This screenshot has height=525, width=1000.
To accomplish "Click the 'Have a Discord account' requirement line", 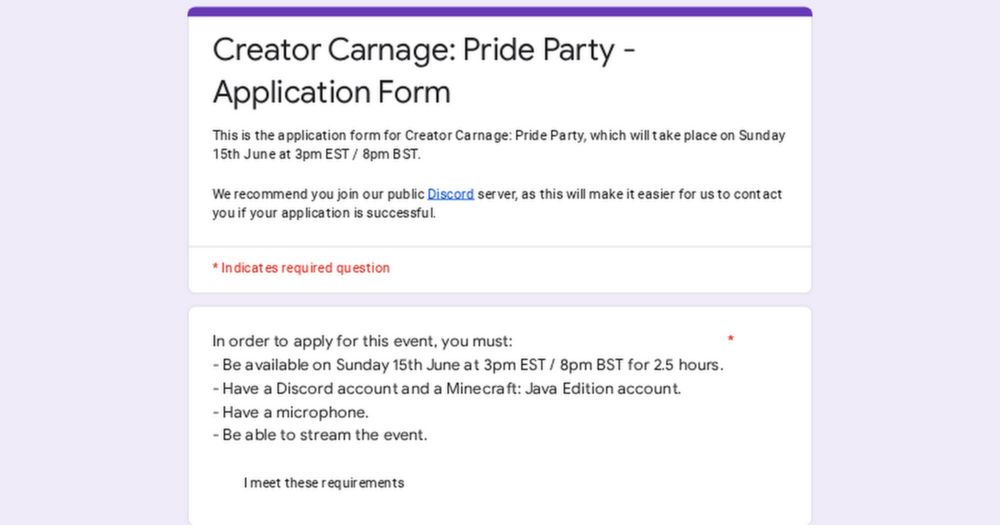I will click(x=446, y=388).
